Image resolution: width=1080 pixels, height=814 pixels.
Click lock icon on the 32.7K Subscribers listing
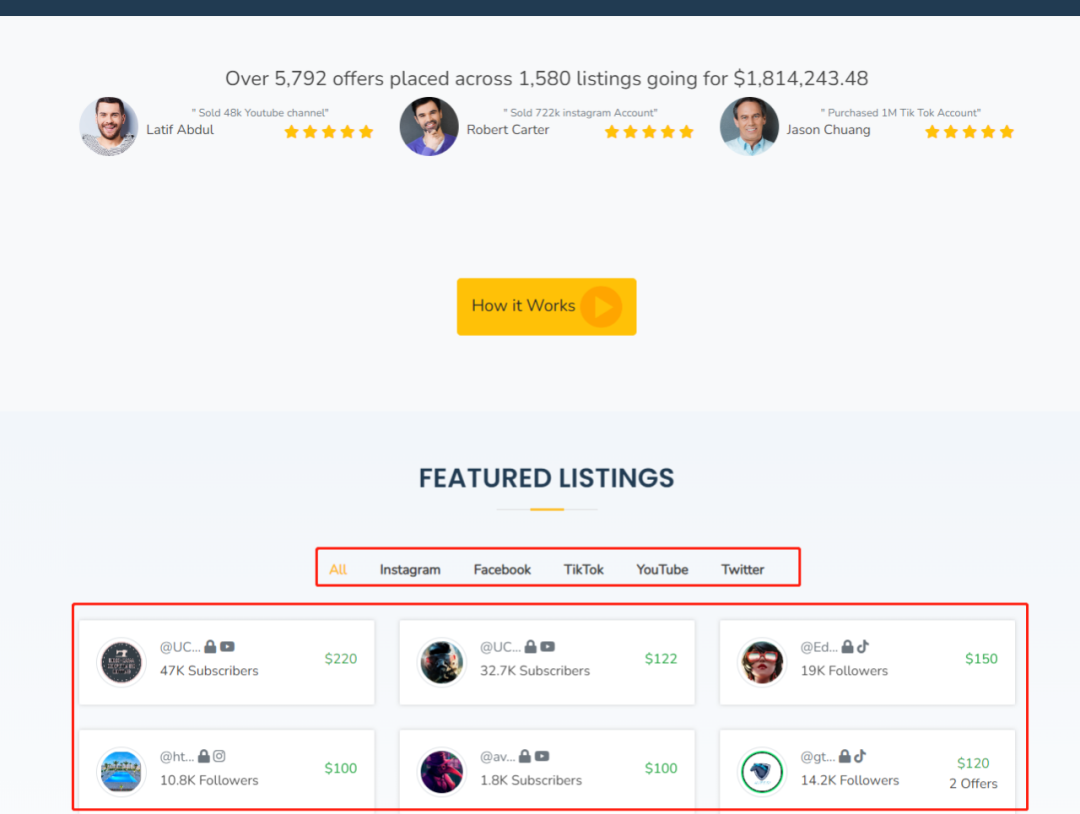coord(530,647)
